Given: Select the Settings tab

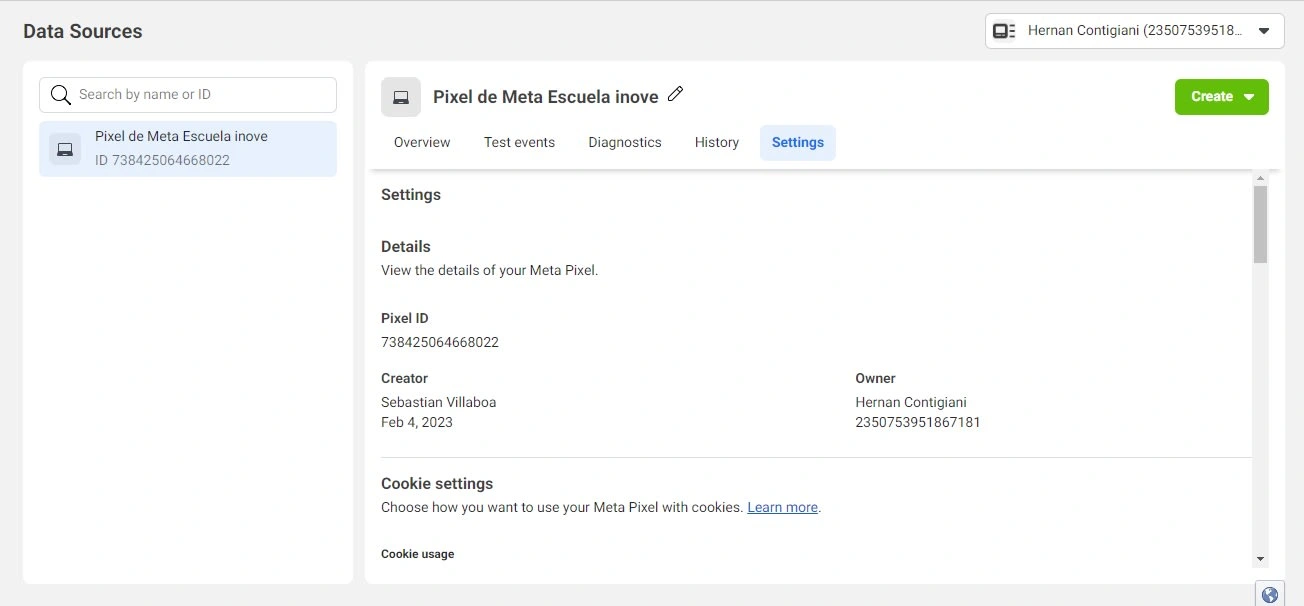Looking at the screenshot, I should pyautogui.click(x=798, y=142).
